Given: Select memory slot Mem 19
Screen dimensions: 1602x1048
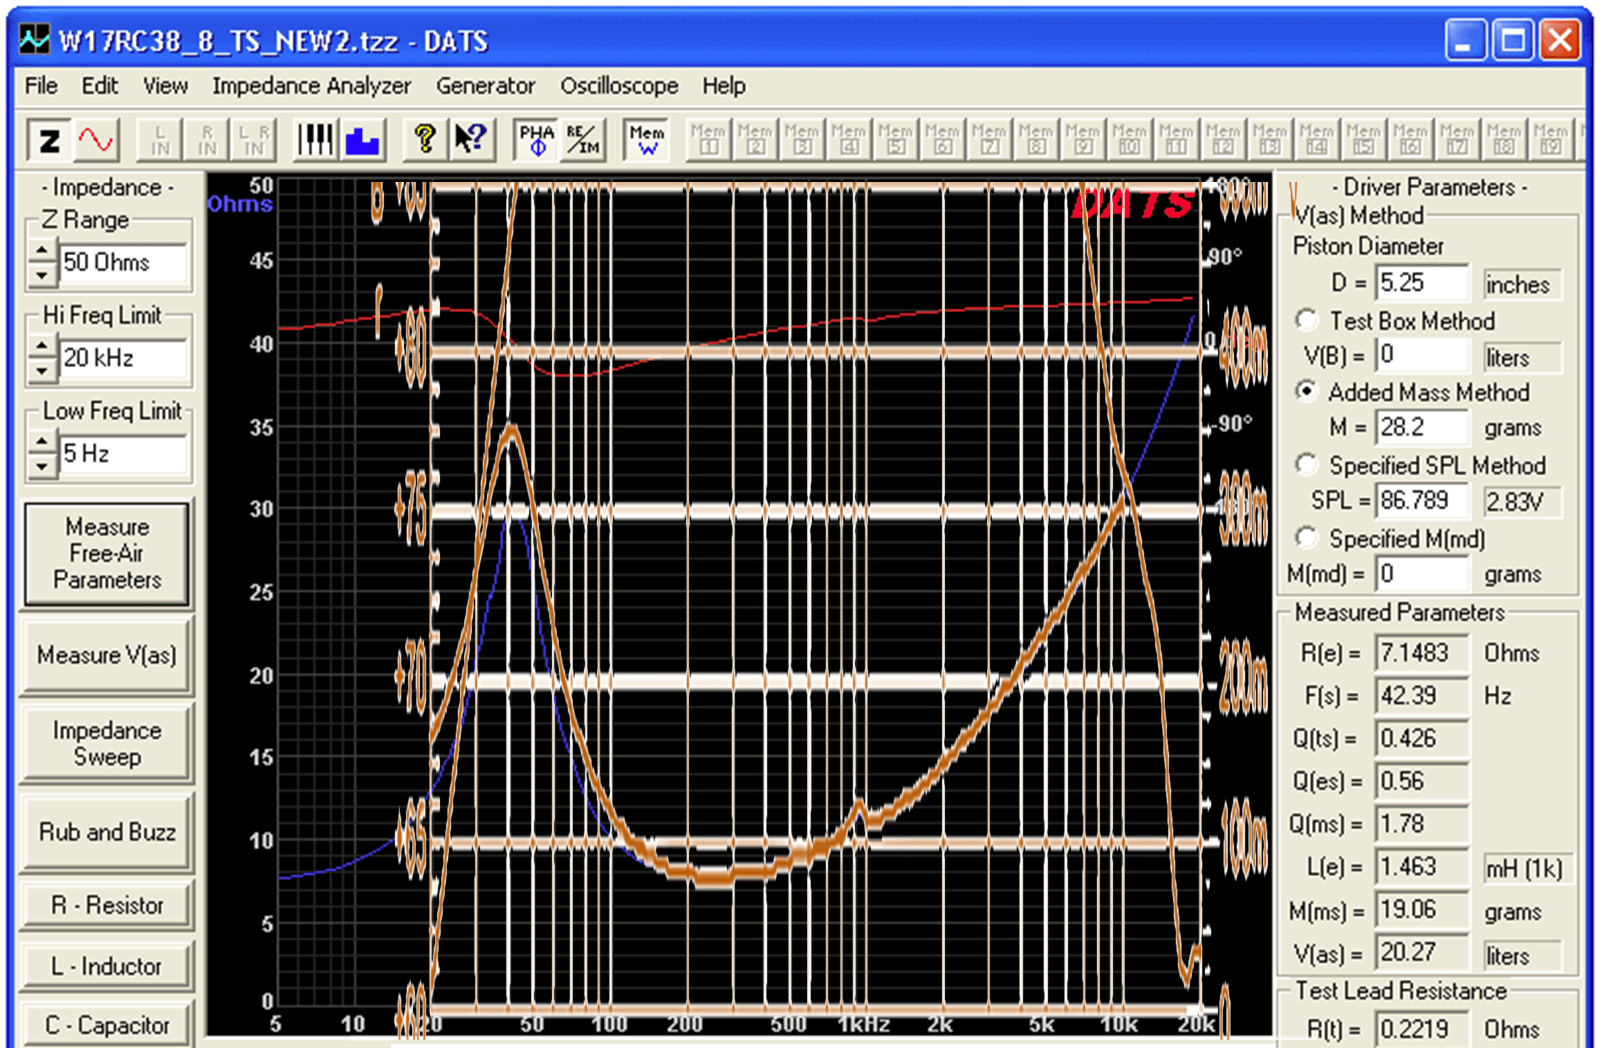Looking at the screenshot, I should 1551,140.
